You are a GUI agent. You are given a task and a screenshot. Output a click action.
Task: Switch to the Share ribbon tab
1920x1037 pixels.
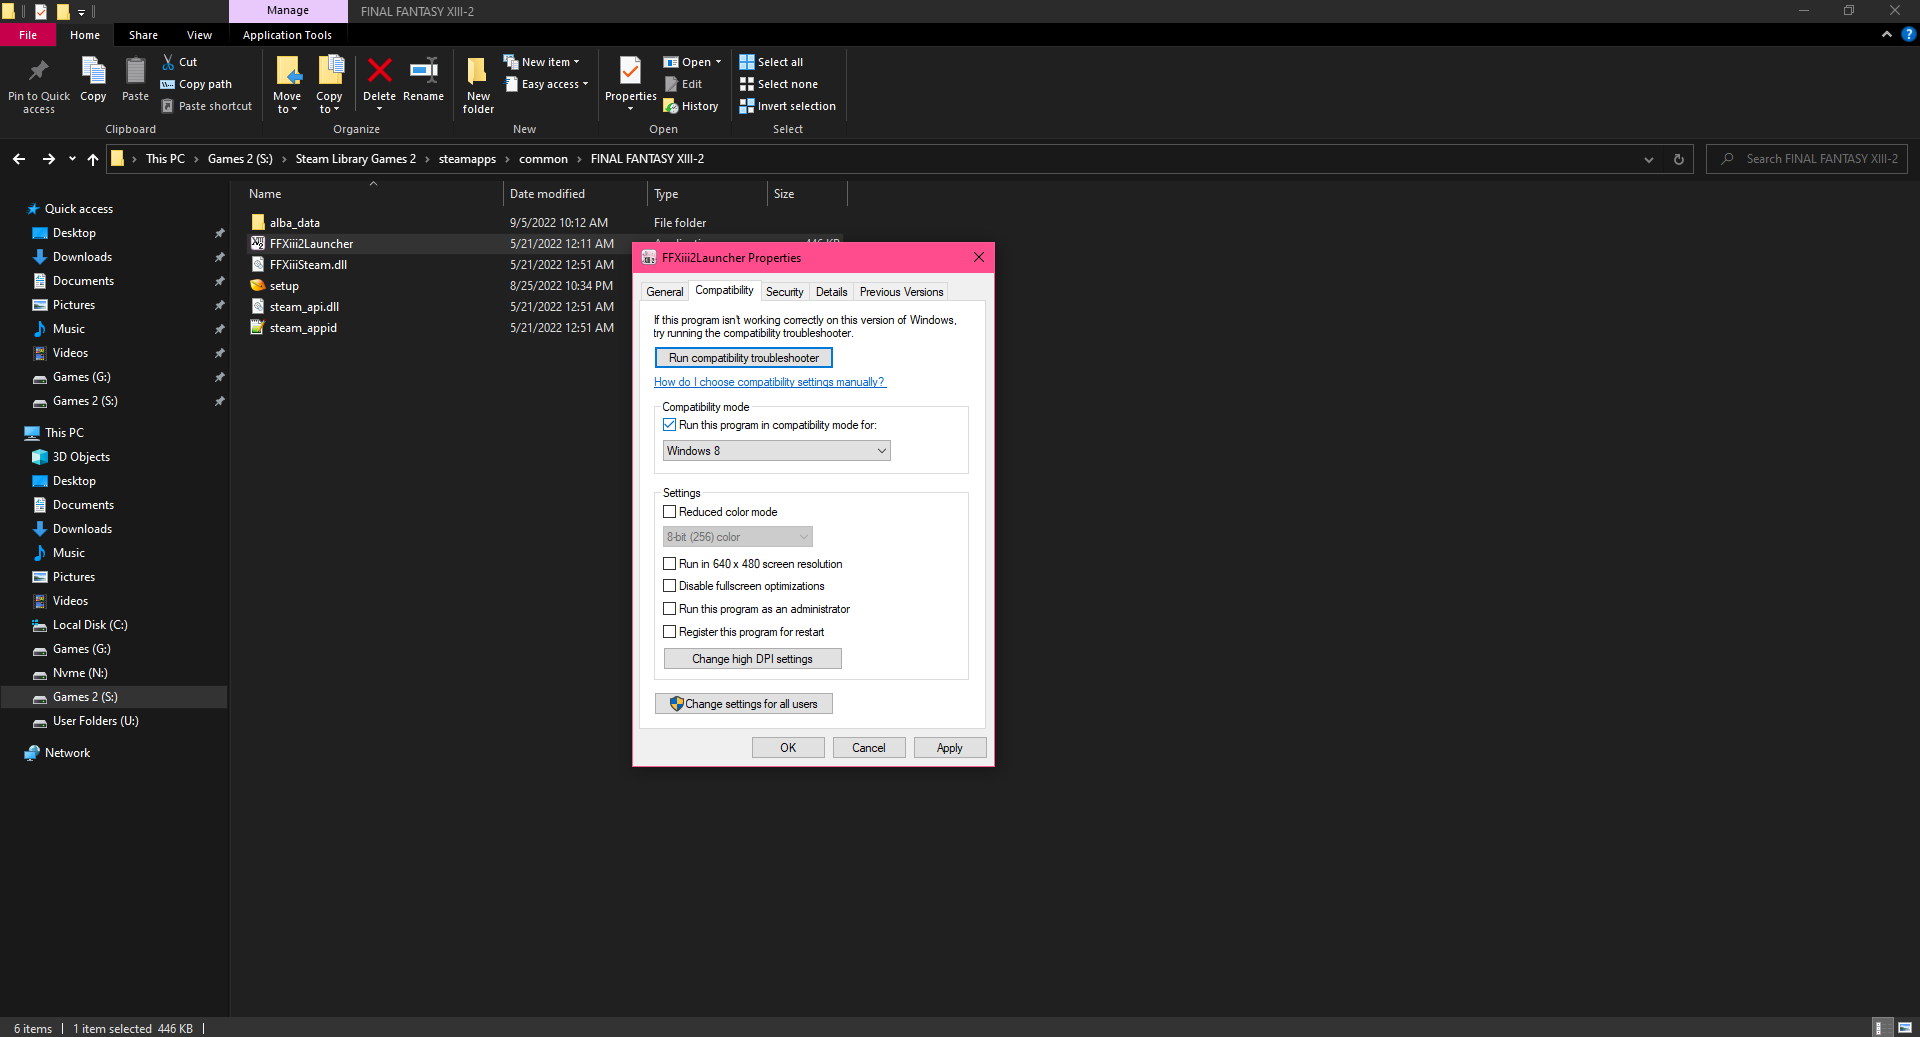(x=143, y=35)
